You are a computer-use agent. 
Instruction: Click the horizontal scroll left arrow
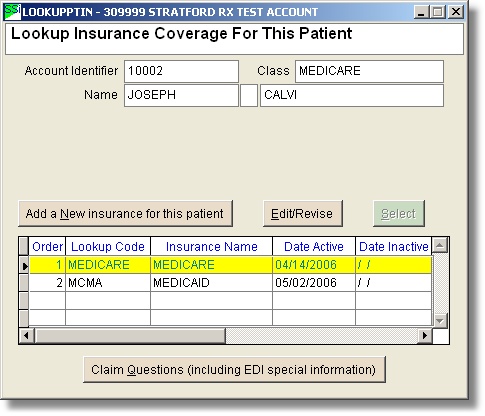tap(26, 335)
